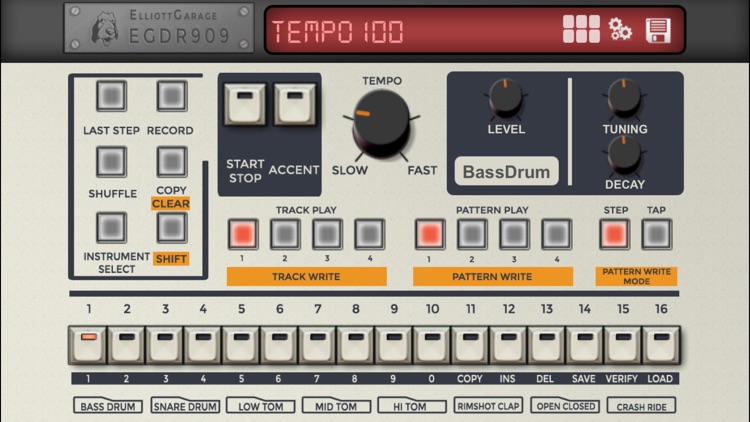Click the Instrument Select button
Screen dimensions: 750x422
[111, 227]
